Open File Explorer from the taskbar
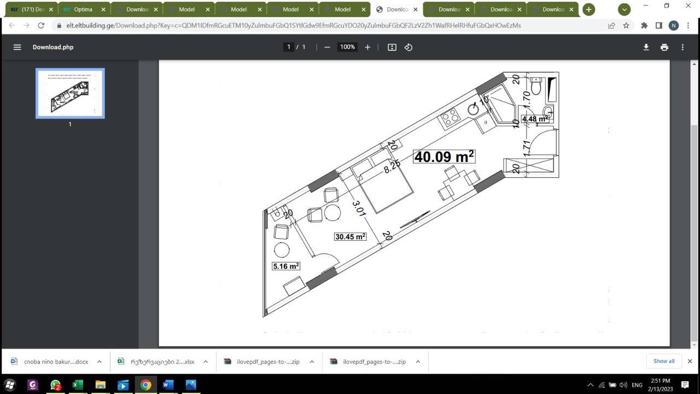This screenshot has width=700, height=394. tap(100, 385)
